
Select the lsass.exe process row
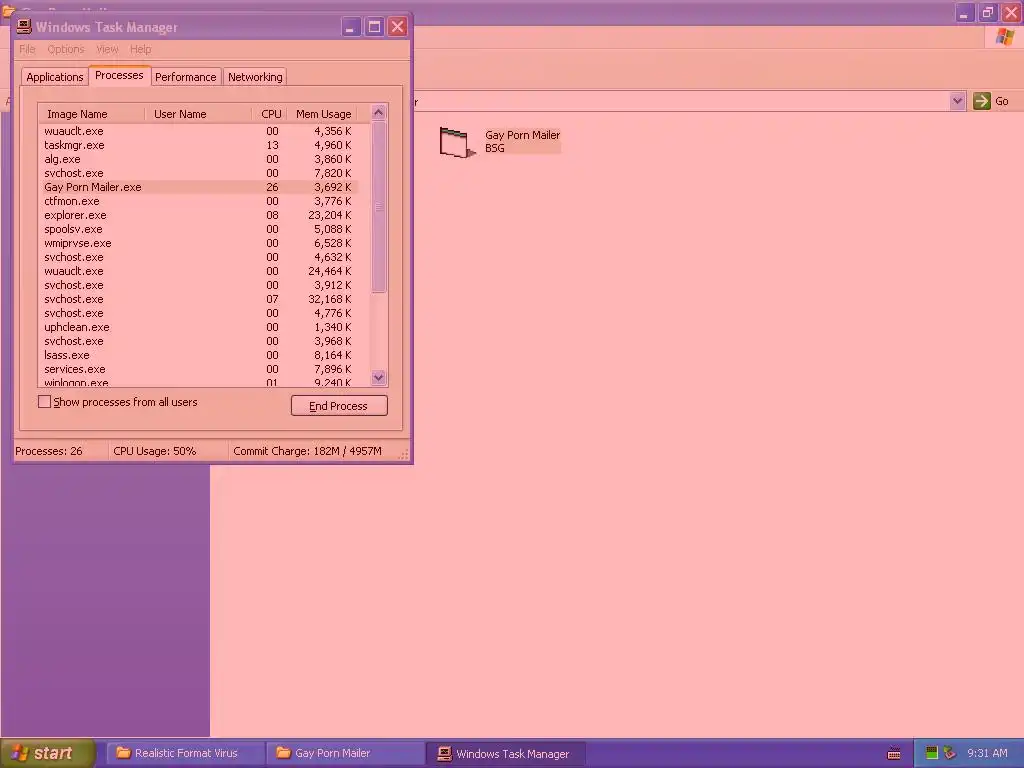point(199,355)
